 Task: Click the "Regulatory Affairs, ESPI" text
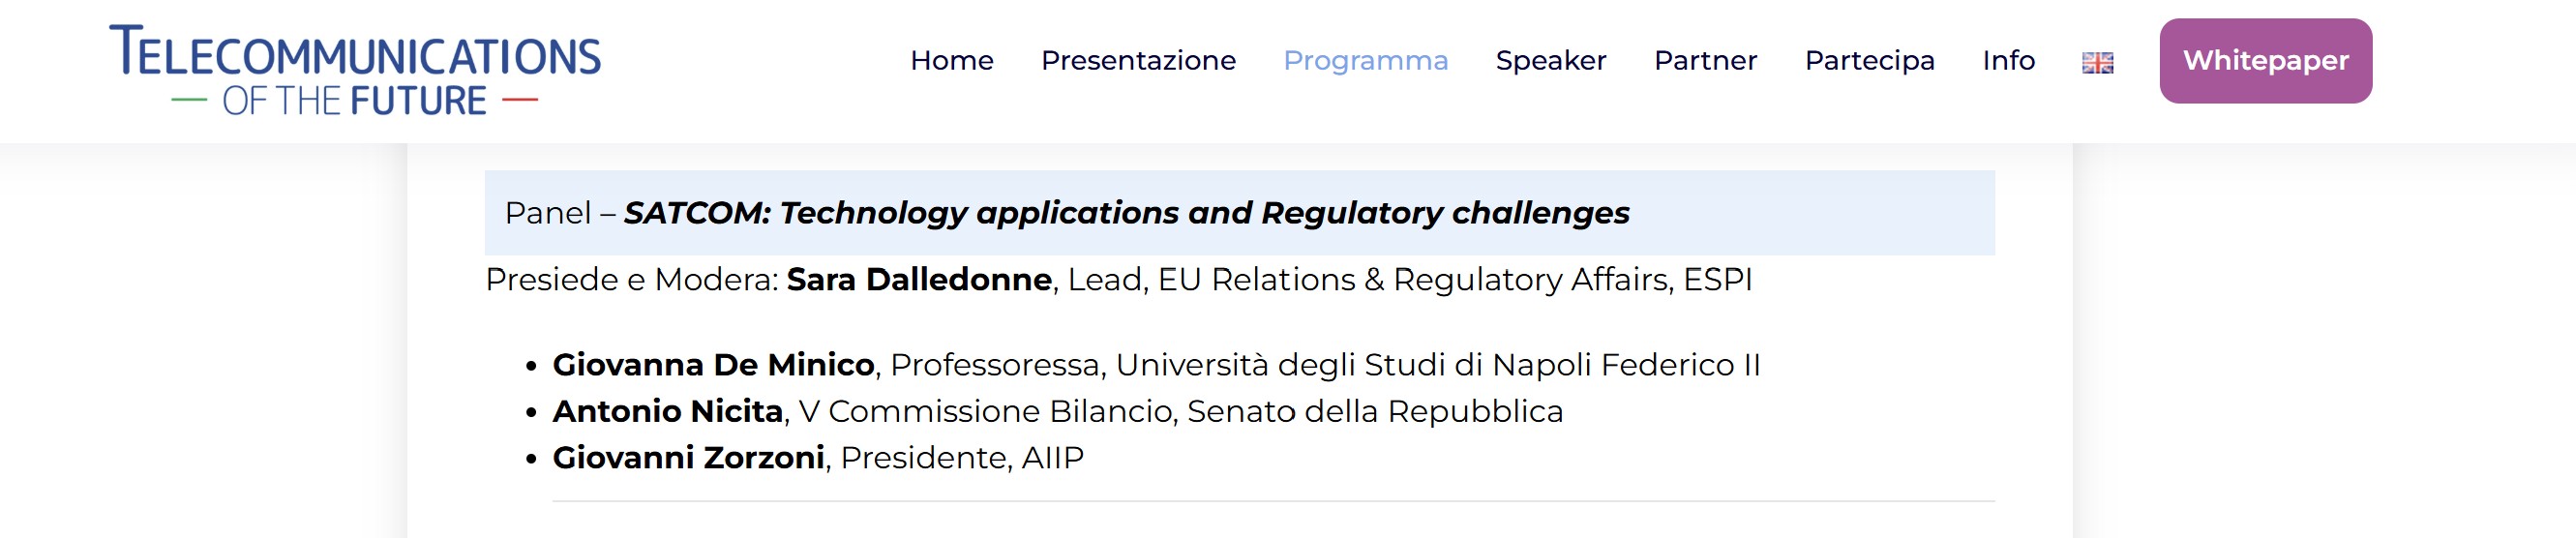pyautogui.click(x=1572, y=280)
